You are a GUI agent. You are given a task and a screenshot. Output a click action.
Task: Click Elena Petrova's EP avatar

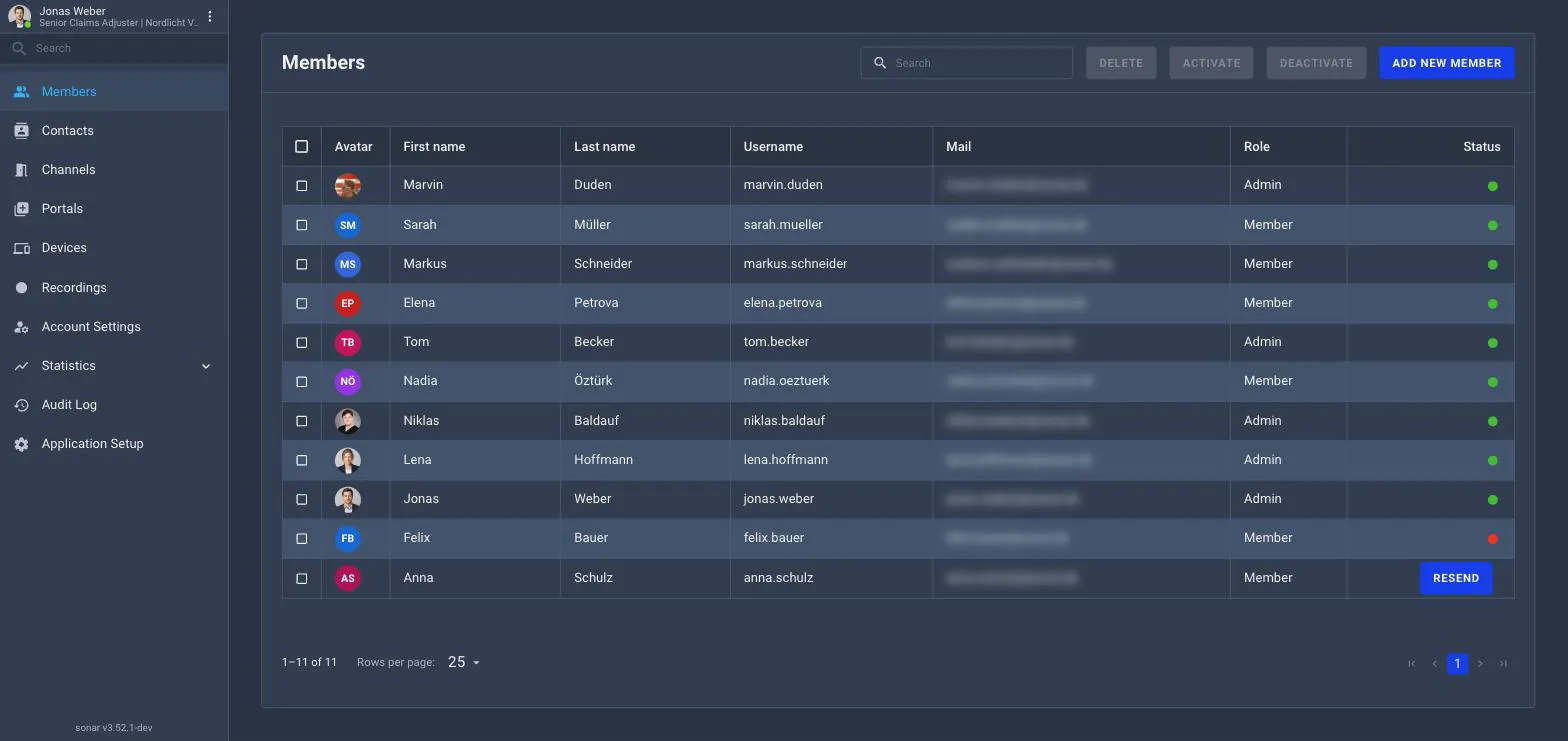pos(347,303)
